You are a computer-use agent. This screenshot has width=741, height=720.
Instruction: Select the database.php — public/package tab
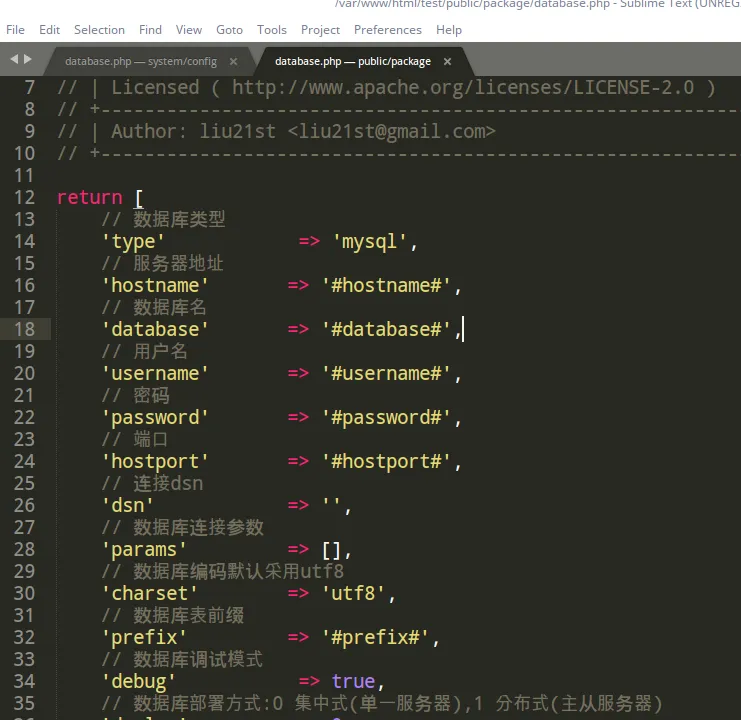click(352, 61)
